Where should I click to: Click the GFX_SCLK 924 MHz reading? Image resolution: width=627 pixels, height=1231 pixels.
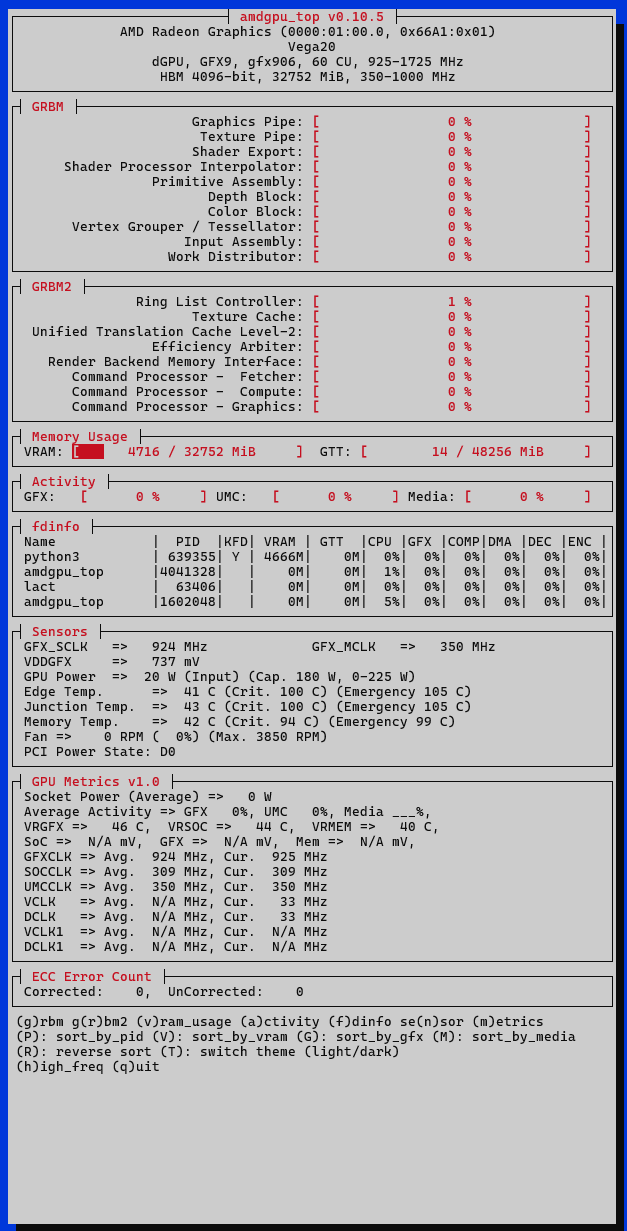[x=116, y=646]
